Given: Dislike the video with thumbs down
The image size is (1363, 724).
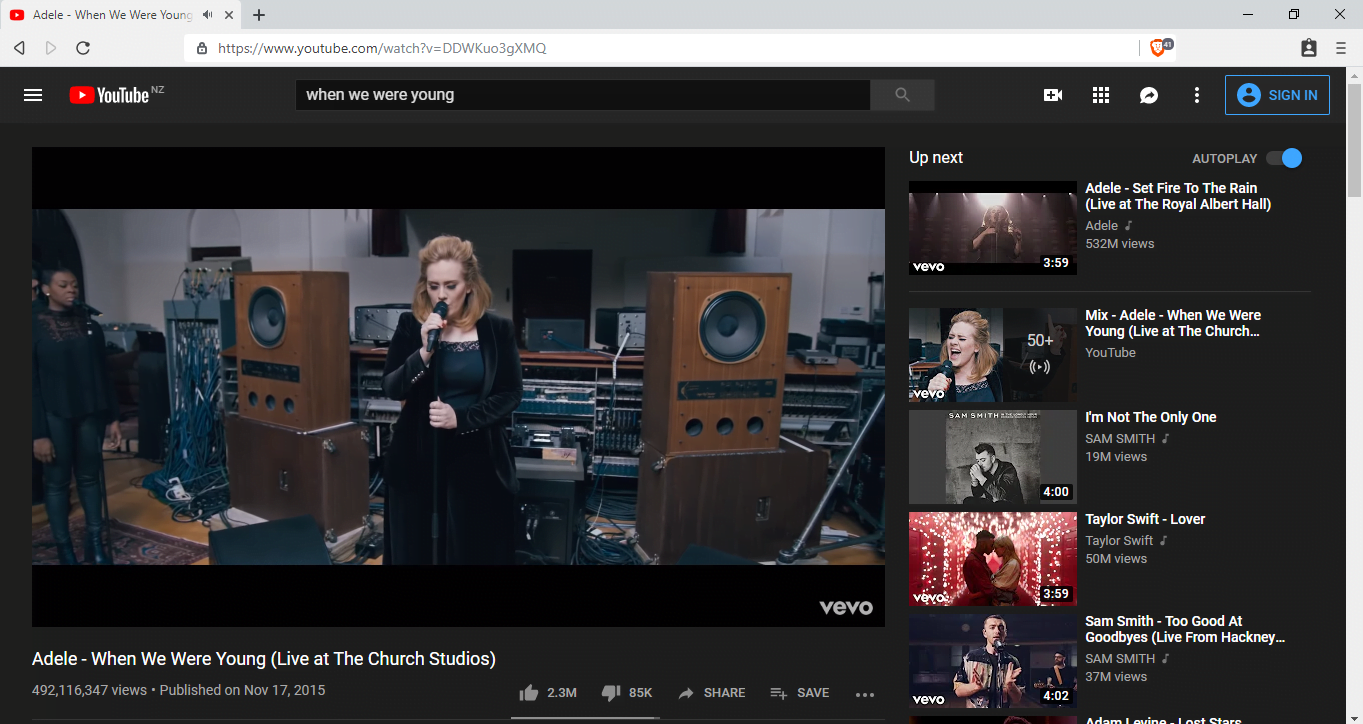Looking at the screenshot, I should coord(611,693).
